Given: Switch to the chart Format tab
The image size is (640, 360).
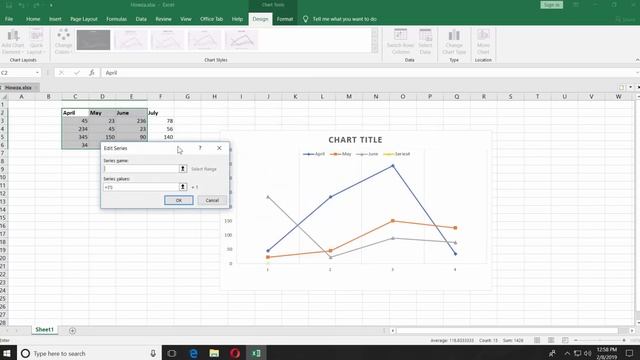Looking at the screenshot, I should point(284,19).
